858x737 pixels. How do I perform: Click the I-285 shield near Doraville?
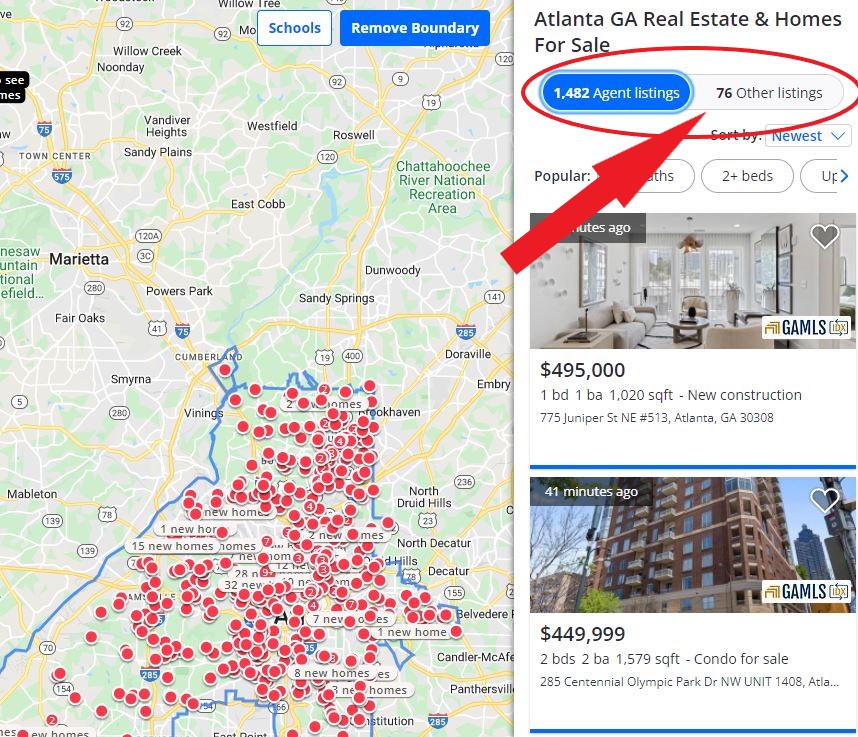pos(466,332)
